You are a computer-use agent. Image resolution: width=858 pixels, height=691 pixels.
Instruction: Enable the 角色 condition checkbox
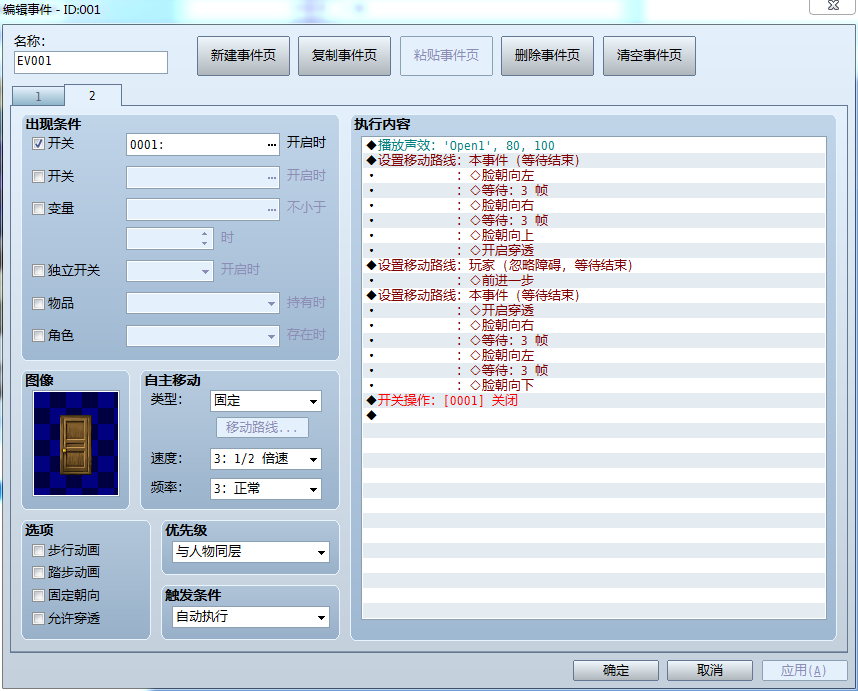coord(38,335)
